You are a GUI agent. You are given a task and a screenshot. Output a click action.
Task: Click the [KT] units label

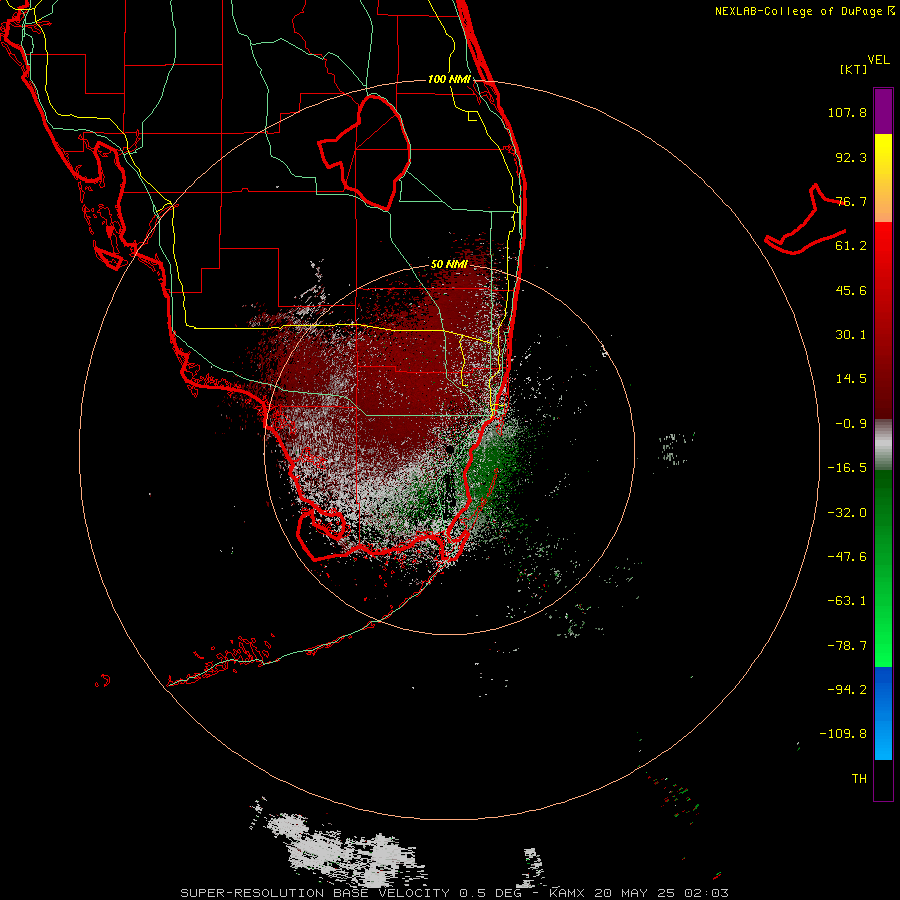point(853,69)
